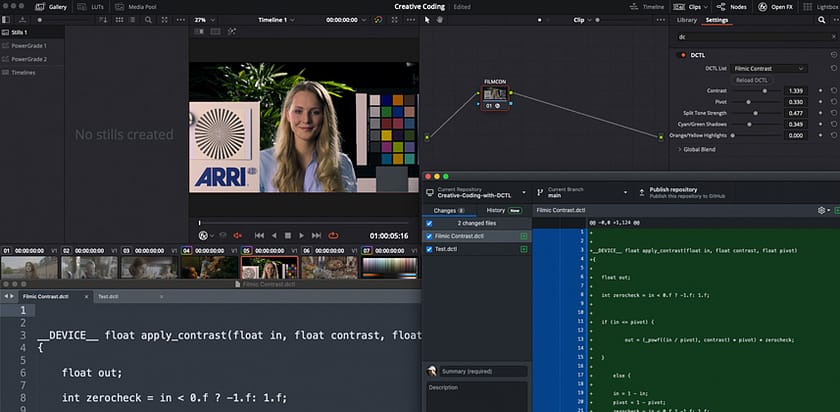This screenshot has width=840, height=412.
Task: Open the Open FX panel
Action: (775, 7)
